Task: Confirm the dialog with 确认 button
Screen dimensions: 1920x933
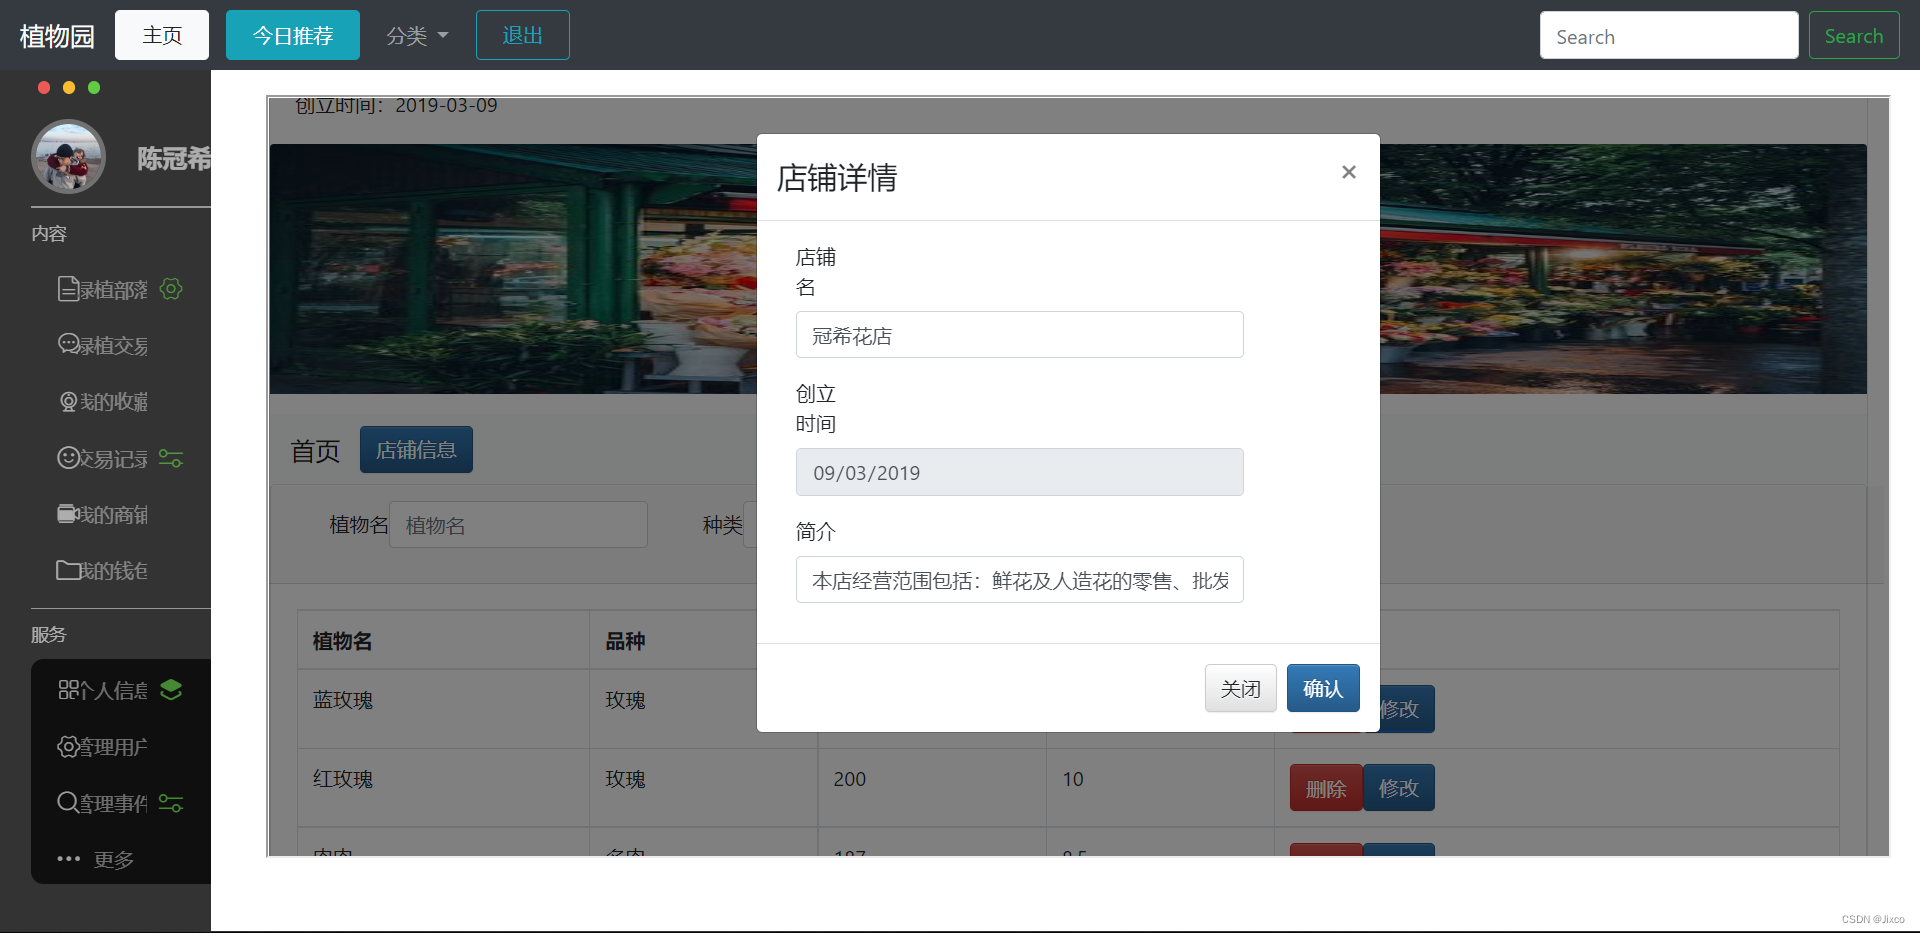Action: pyautogui.click(x=1322, y=688)
